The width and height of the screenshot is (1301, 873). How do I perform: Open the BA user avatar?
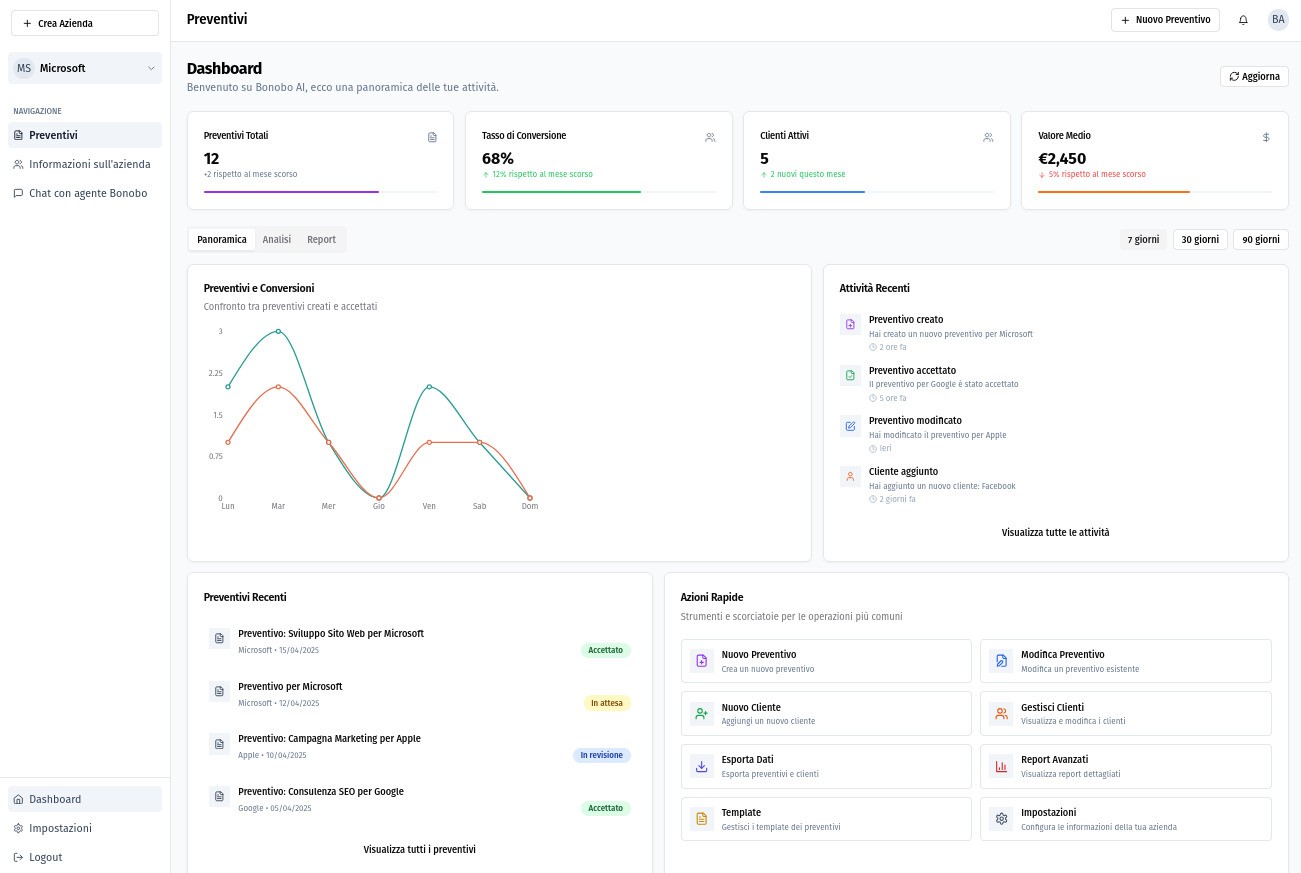click(1278, 20)
